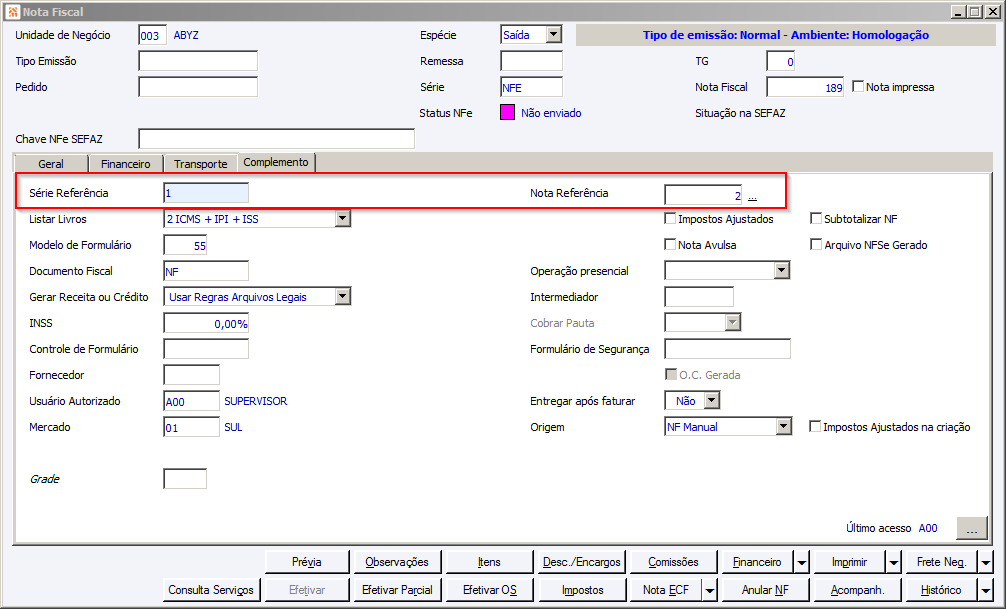Click the Imprimir button

point(849,562)
